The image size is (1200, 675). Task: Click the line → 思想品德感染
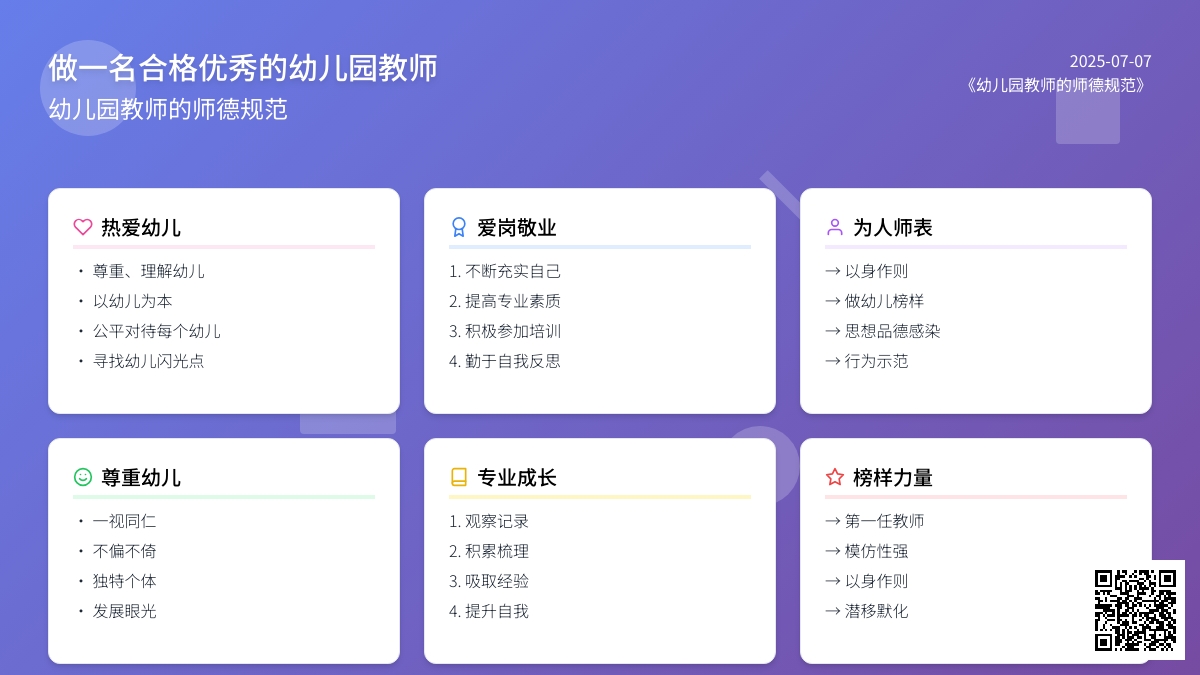click(882, 331)
